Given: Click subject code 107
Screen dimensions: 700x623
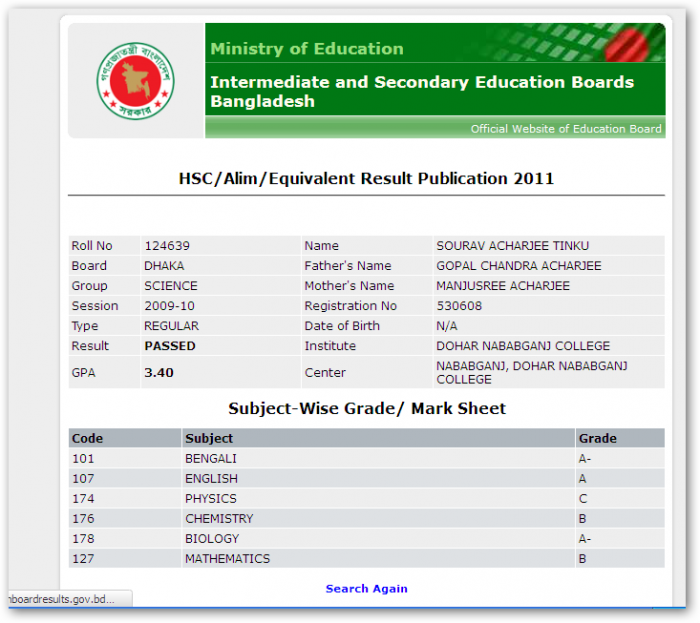Looking at the screenshot, I should tap(83, 479).
